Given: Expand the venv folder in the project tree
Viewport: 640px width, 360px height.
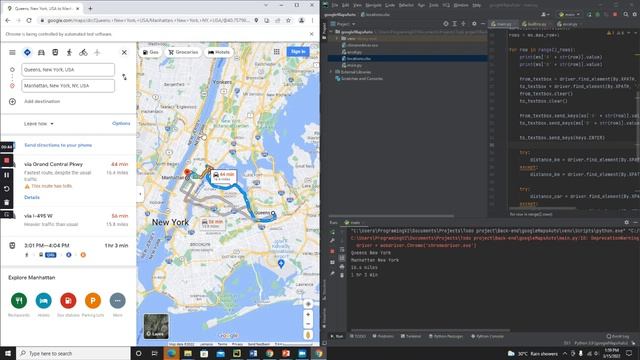Looking at the screenshot, I should pos(337,38).
